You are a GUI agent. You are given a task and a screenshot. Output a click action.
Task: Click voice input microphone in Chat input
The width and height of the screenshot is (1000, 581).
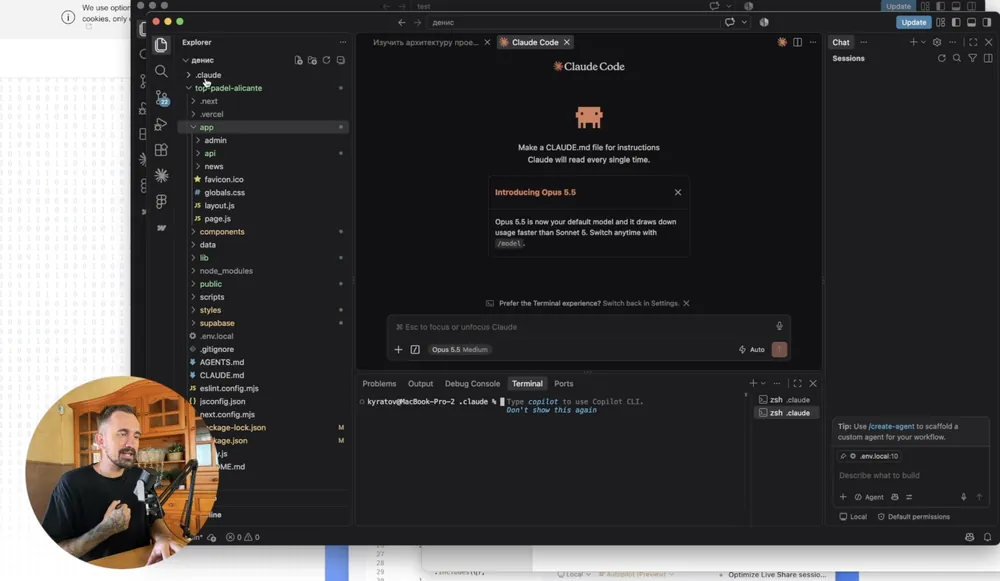tap(964, 497)
